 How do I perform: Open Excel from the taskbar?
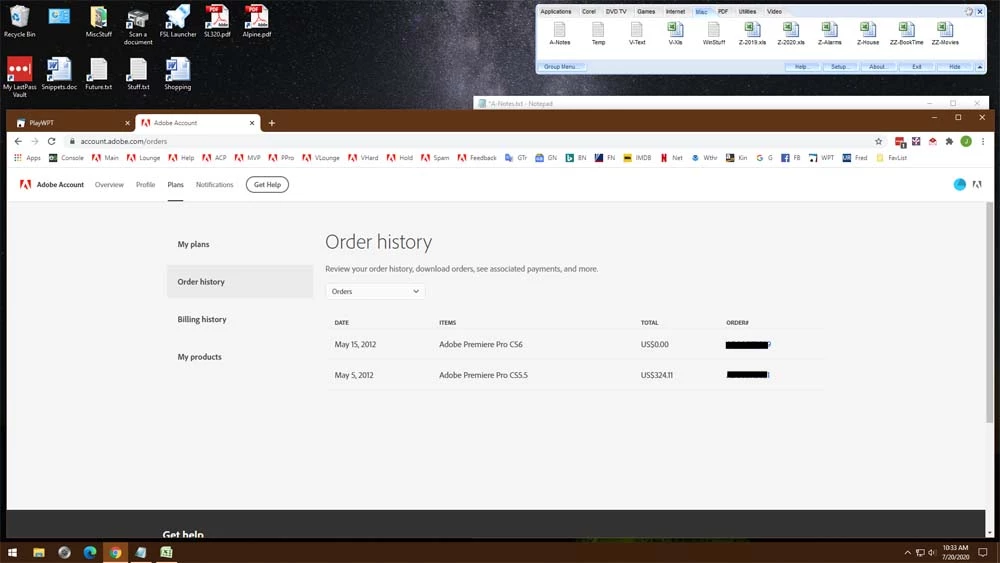(x=166, y=552)
